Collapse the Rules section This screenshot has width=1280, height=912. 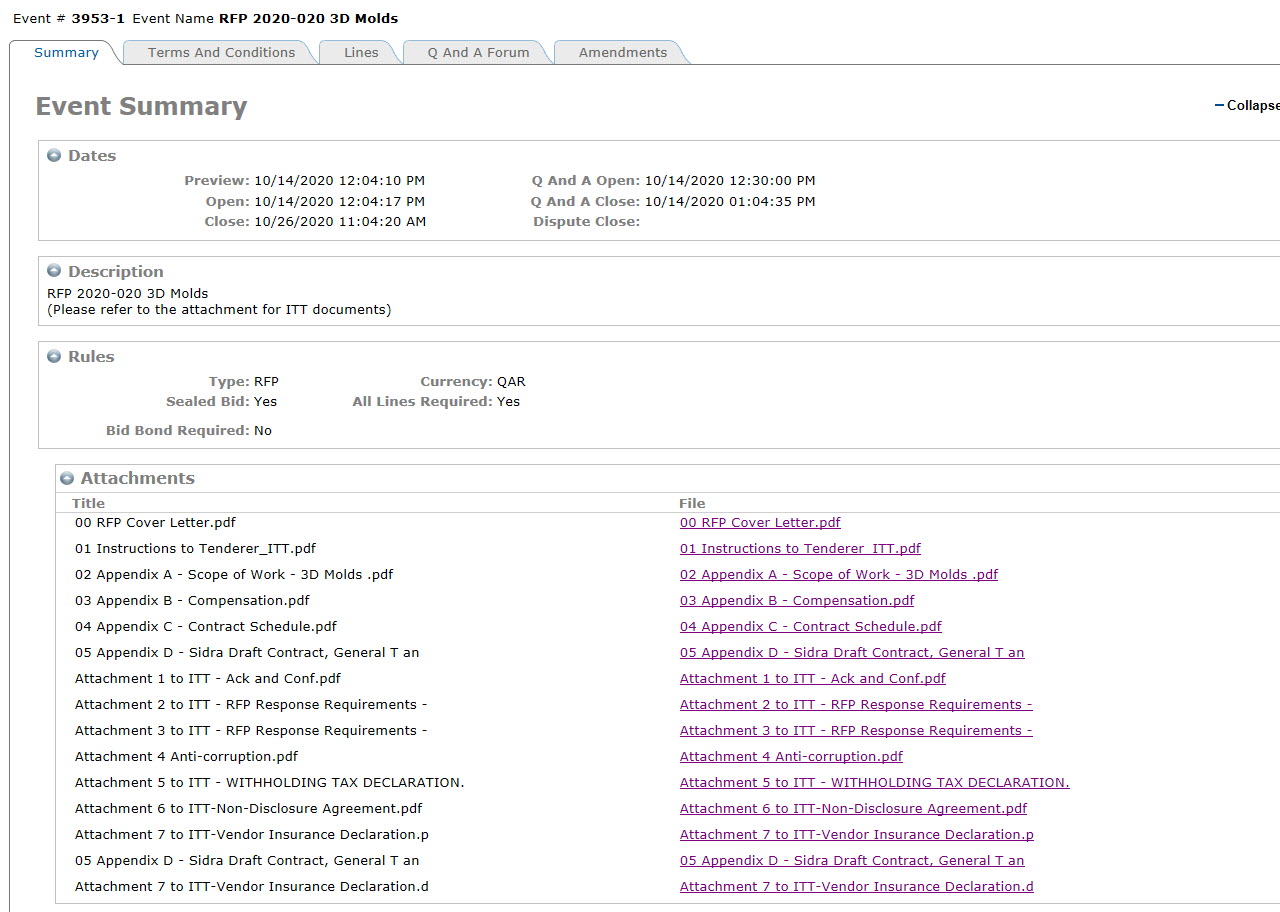(54, 356)
